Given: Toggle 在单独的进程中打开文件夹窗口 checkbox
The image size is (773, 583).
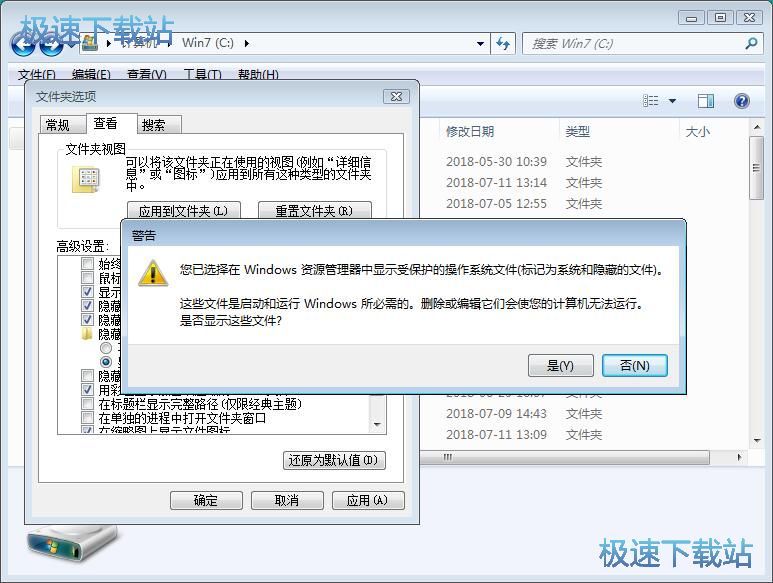Looking at the screenshot, I should pos(88,418).
